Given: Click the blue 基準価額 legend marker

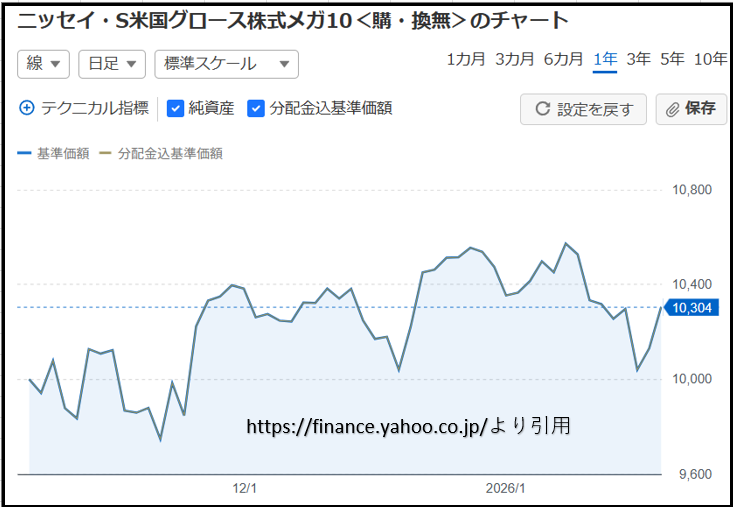Looking at the screenshot, I should [x=24, y=154].
